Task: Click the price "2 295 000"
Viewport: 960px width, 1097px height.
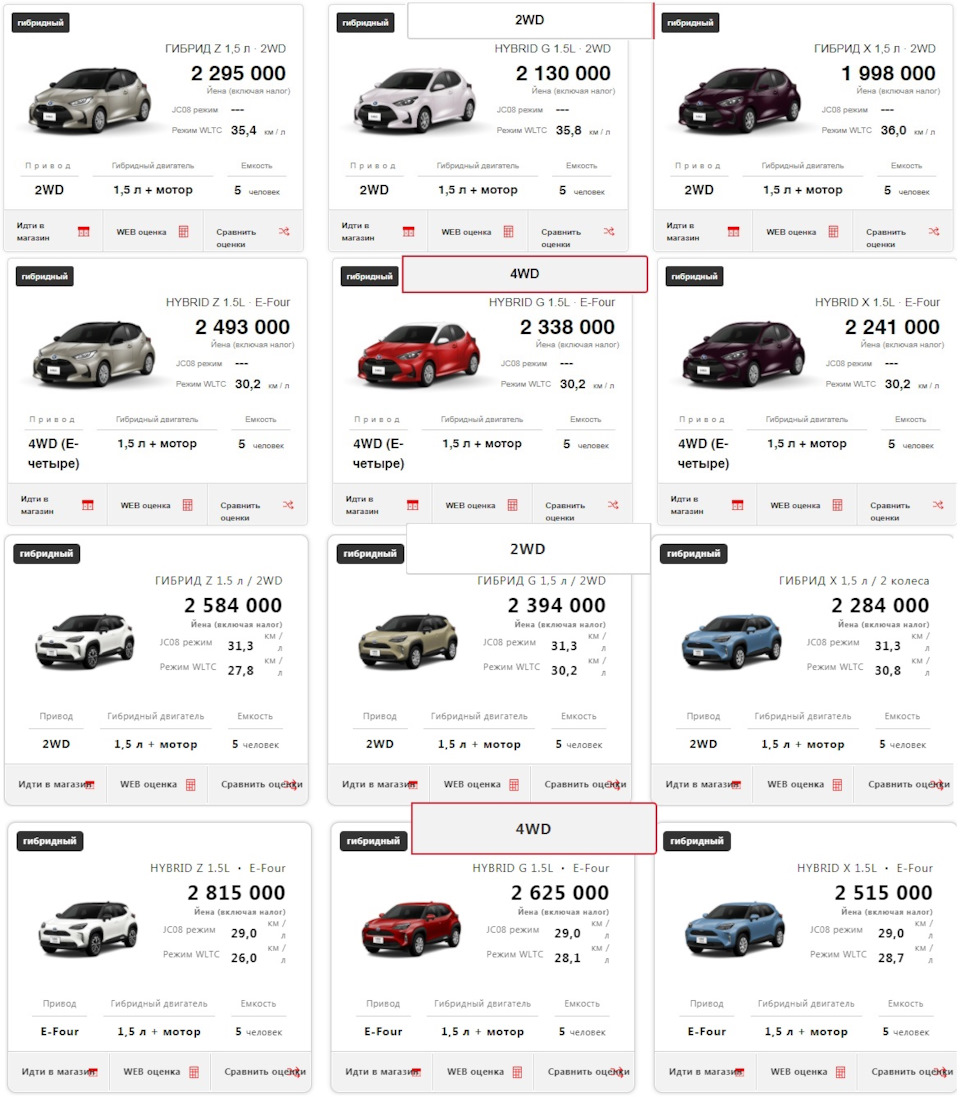Action: click(239, 73)
